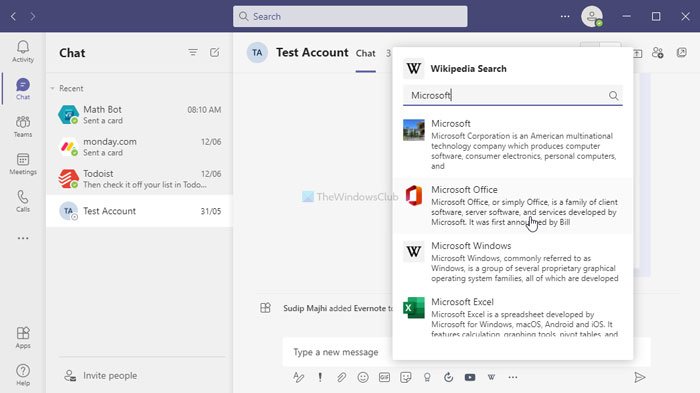Set delivery options exclamation icon
The width and height of the screenshot is (700, 393).
click(x=320, y=377)
